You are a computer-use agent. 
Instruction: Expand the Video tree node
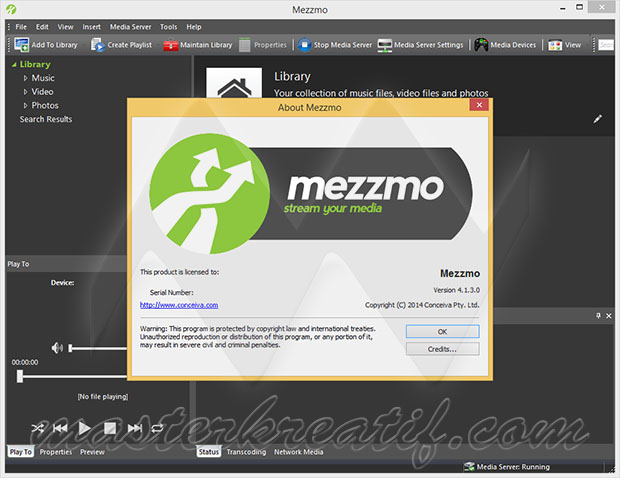26,92
